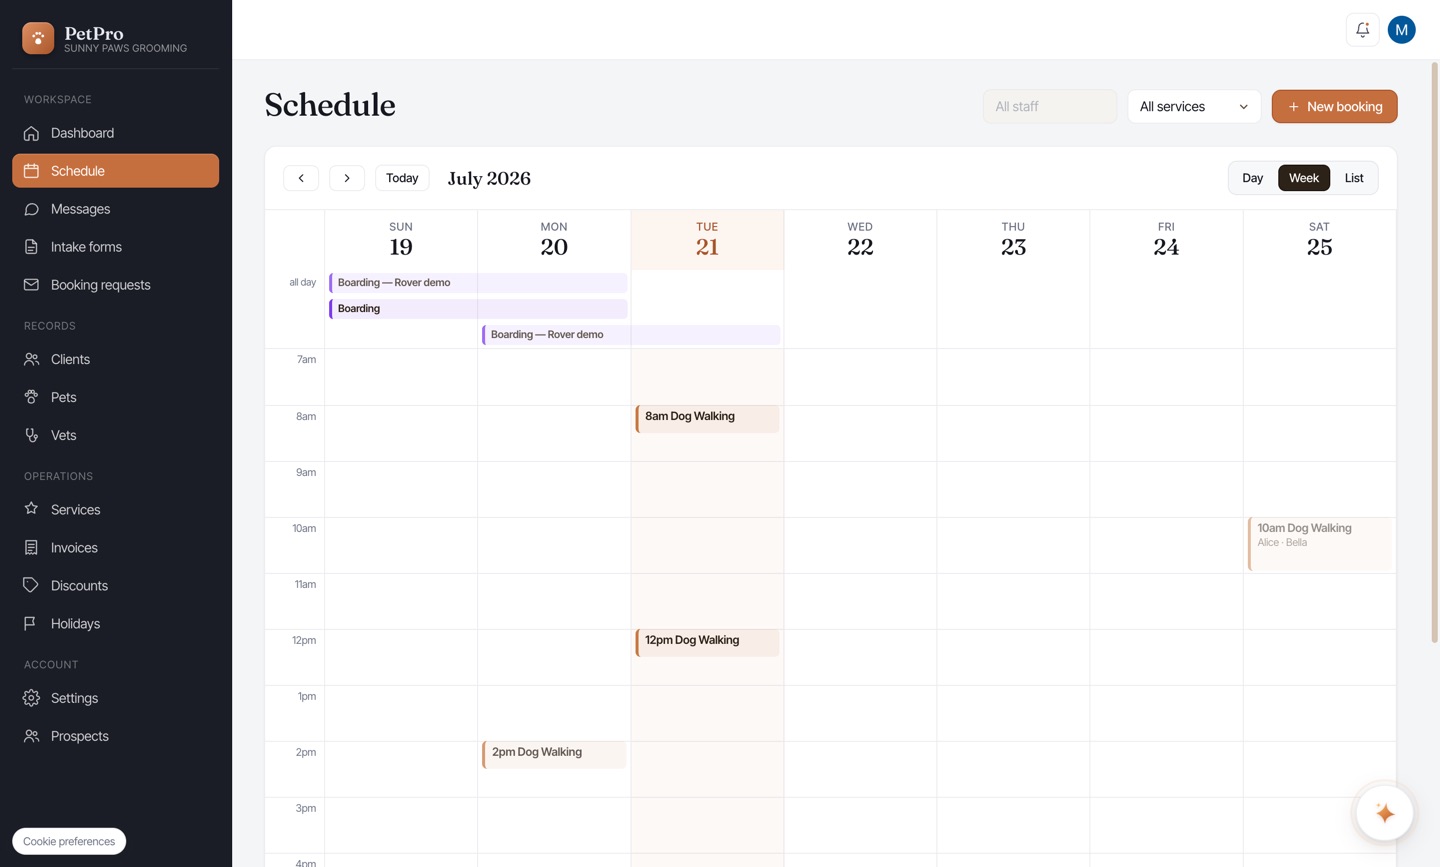Screen dimensions: 1440x867
Task: Click the Invoices receipt icon
Action: (31, 547)
